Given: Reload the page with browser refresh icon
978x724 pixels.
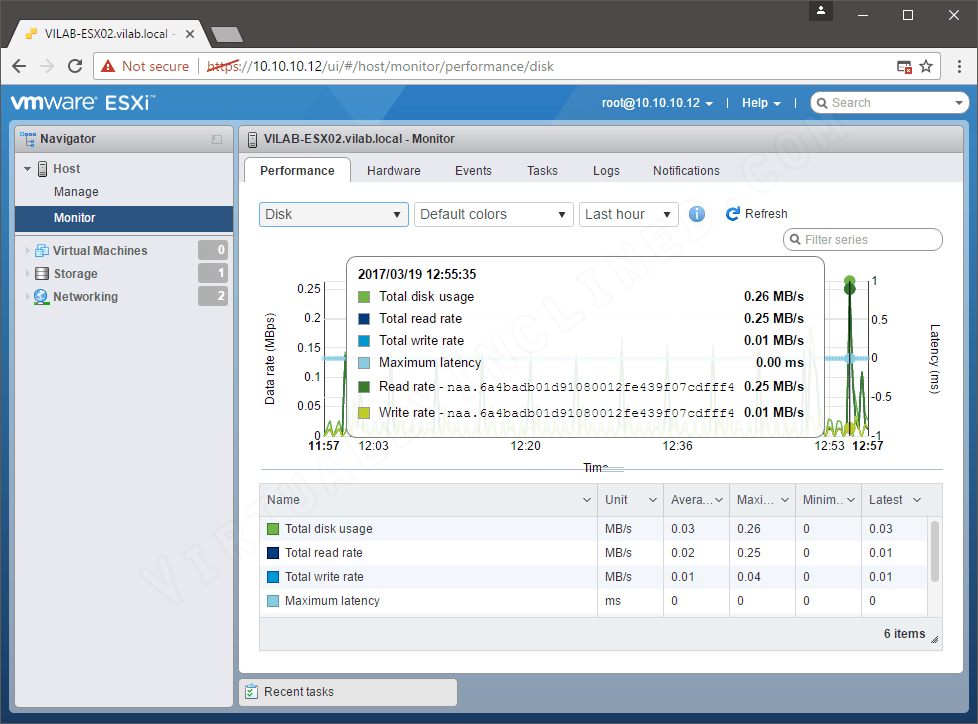Looking at the screenshot, I should point(75,66).
